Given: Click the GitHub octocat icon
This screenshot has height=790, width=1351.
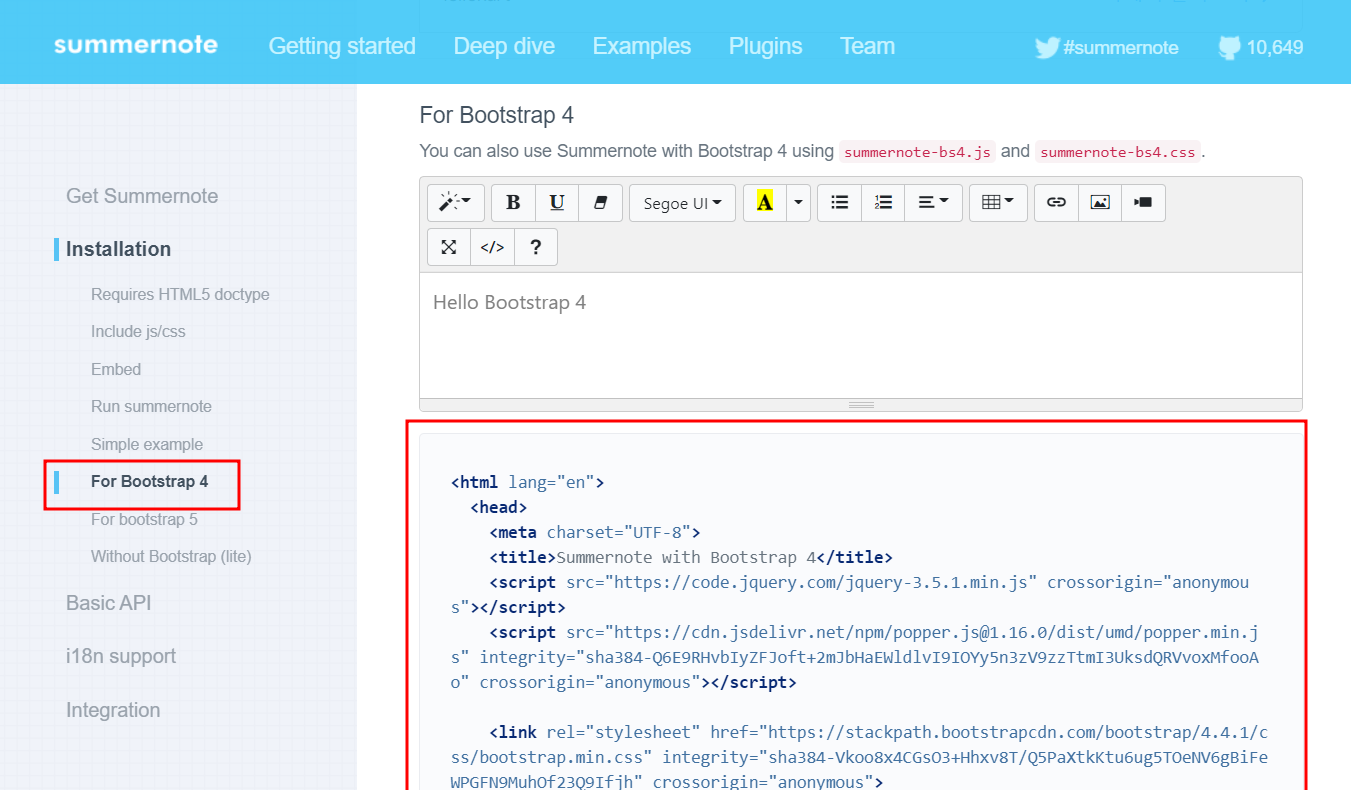Looking at the screenshot, I should tap(1229, 47).
